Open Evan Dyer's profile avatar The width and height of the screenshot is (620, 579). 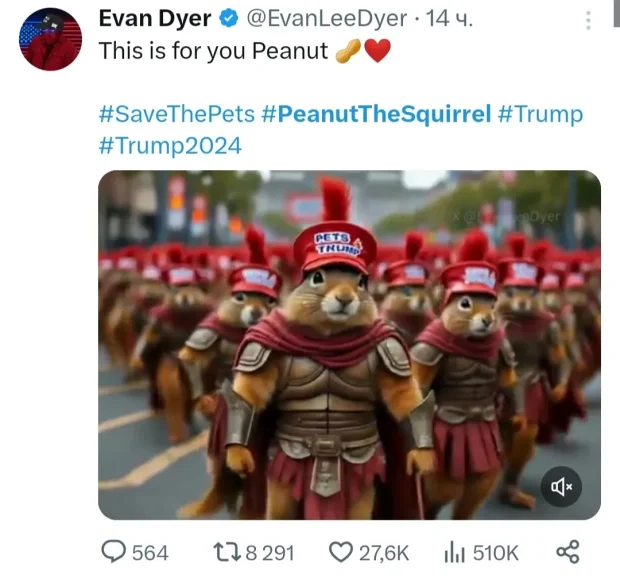point(50,39)
